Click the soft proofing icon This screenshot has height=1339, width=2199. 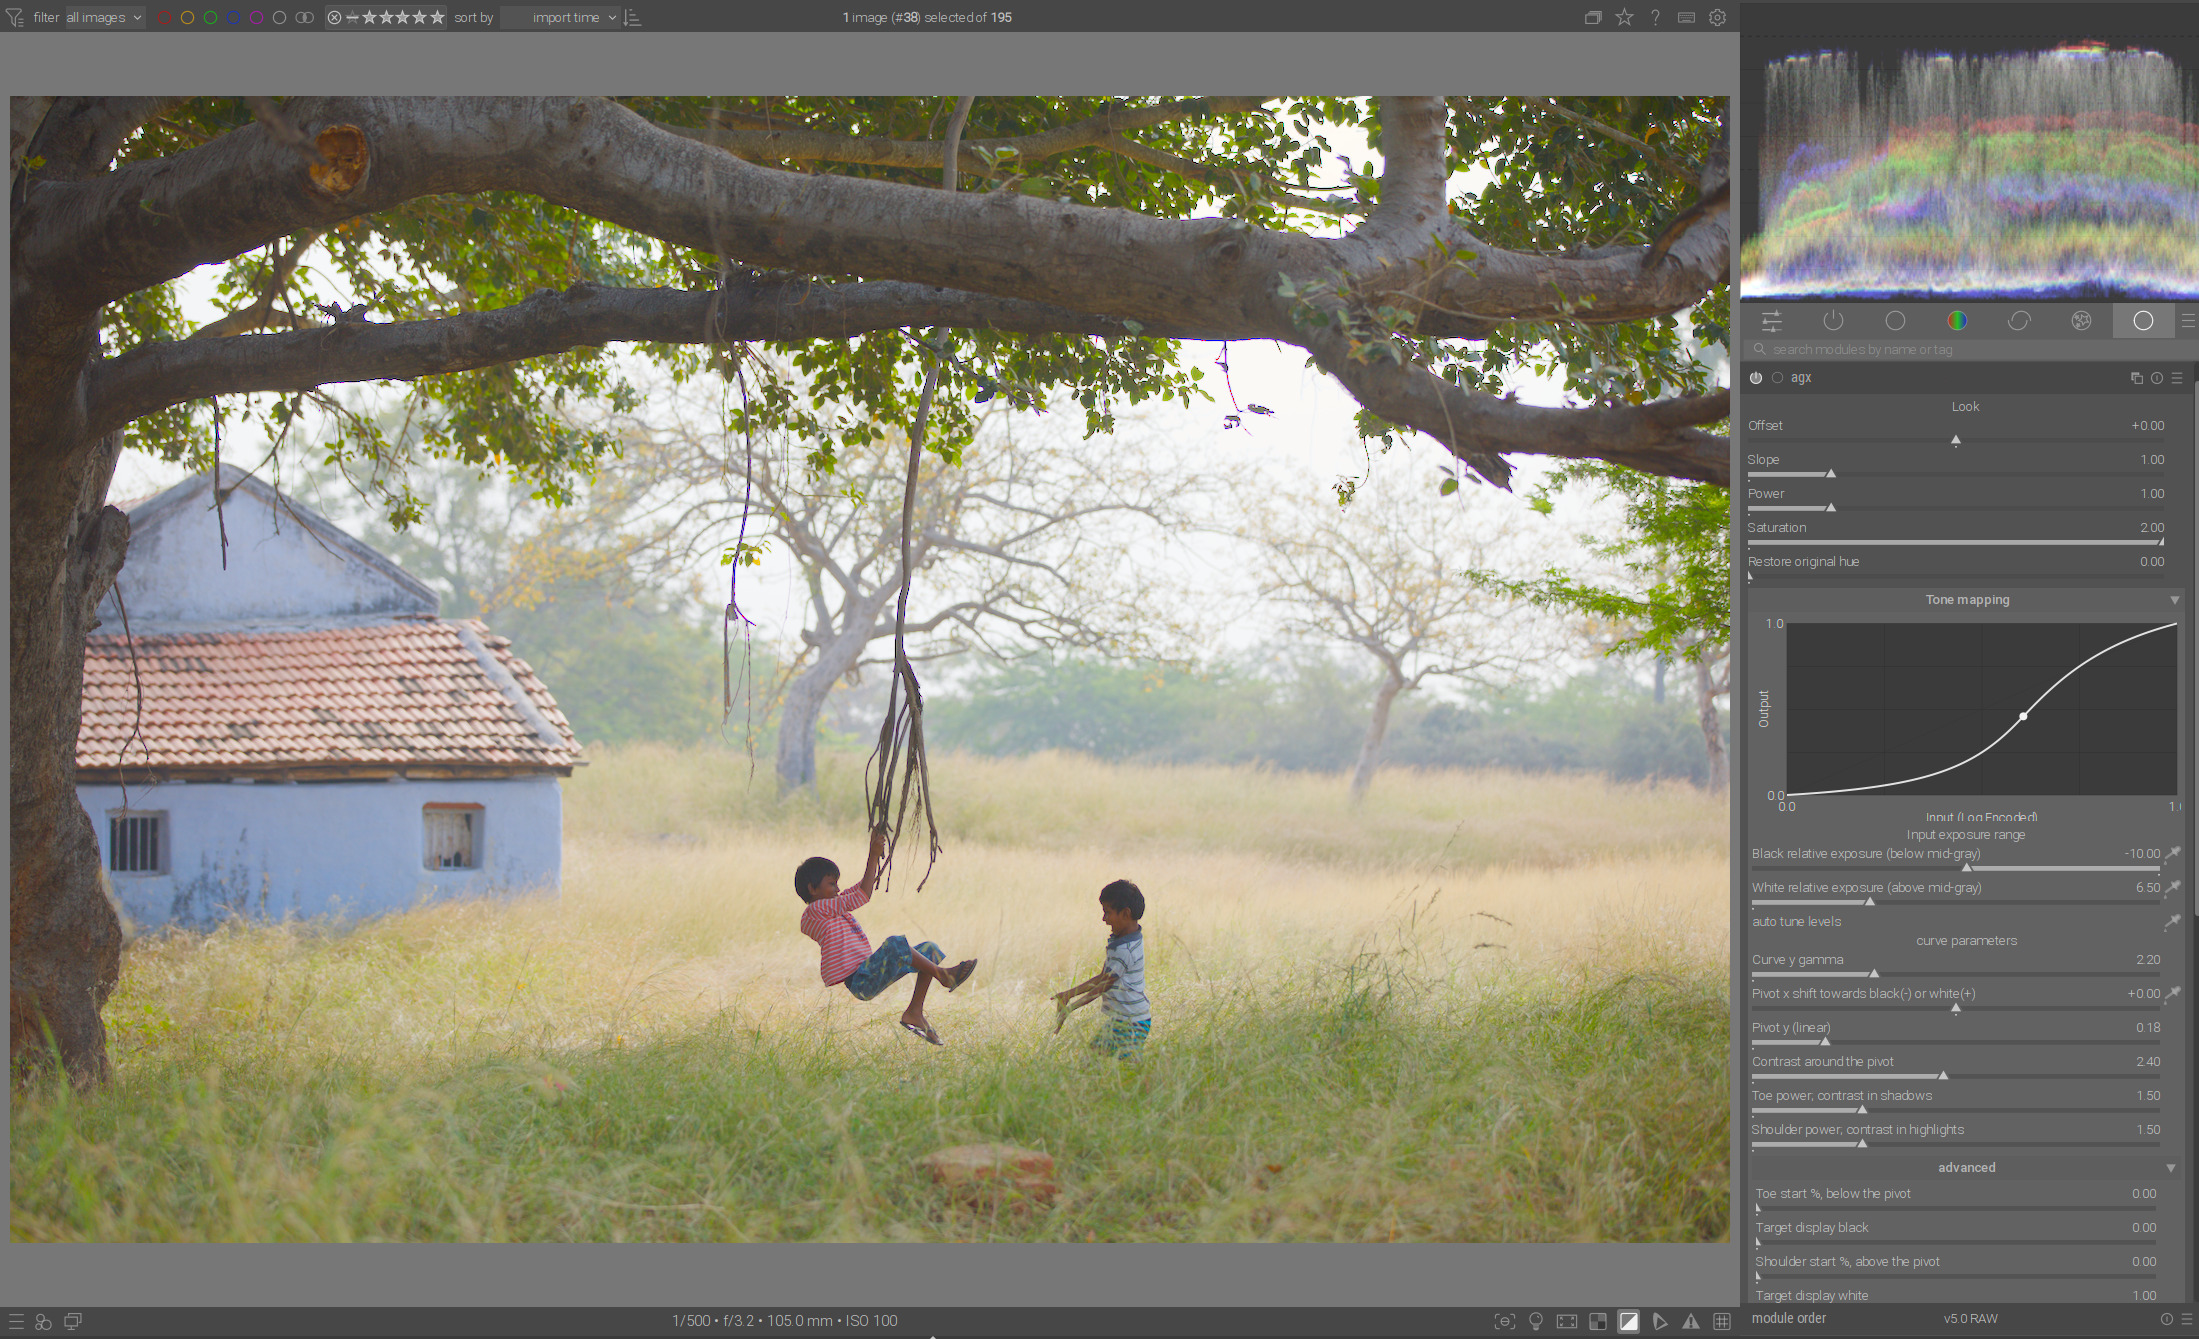[1660, 1321]
